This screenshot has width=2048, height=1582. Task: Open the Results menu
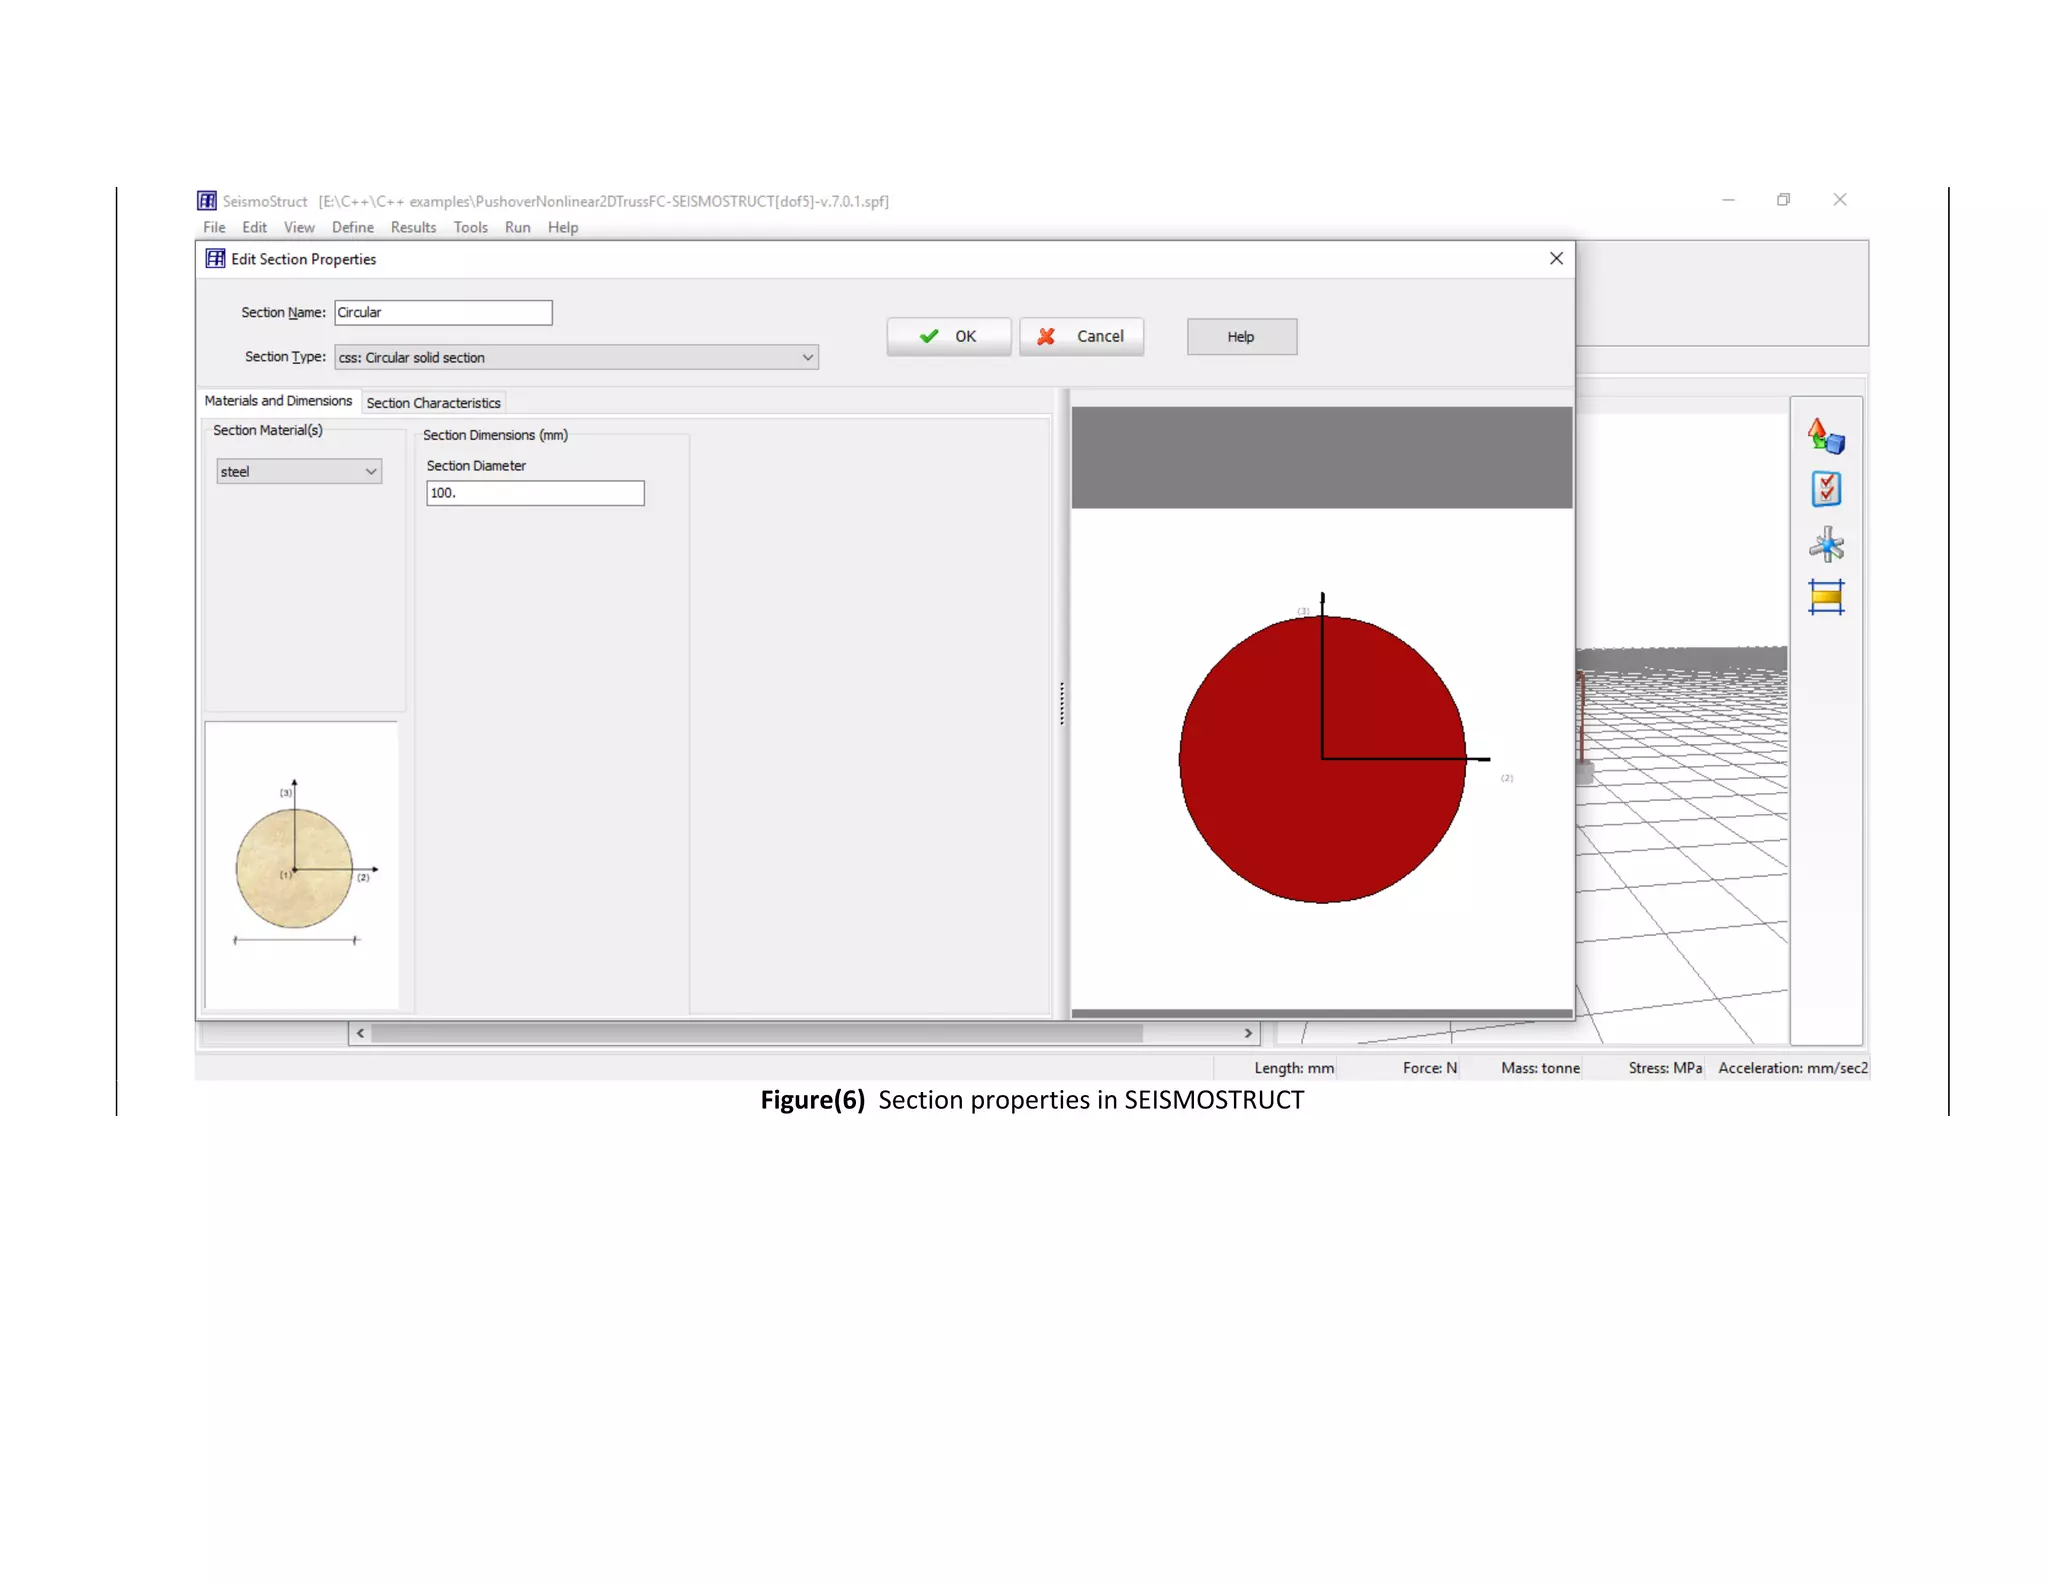pos(413,228)
